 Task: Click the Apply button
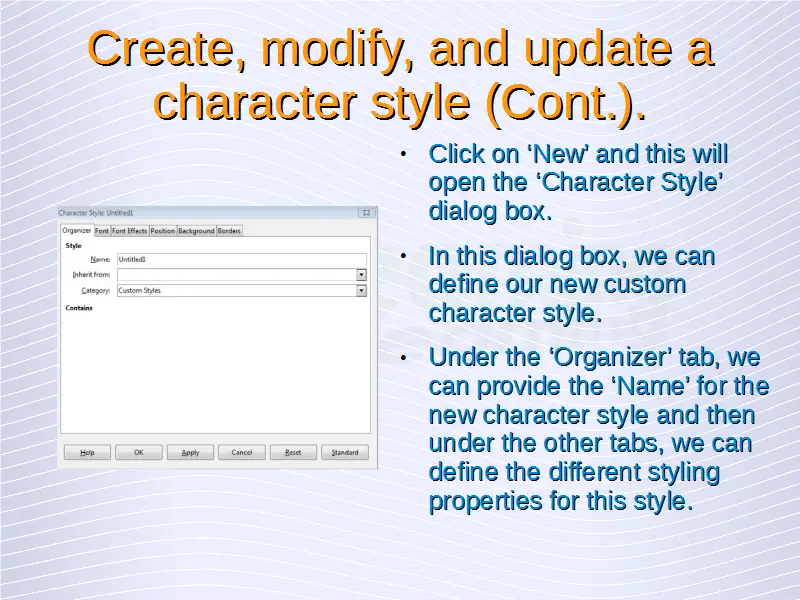[x=190, y=452]
